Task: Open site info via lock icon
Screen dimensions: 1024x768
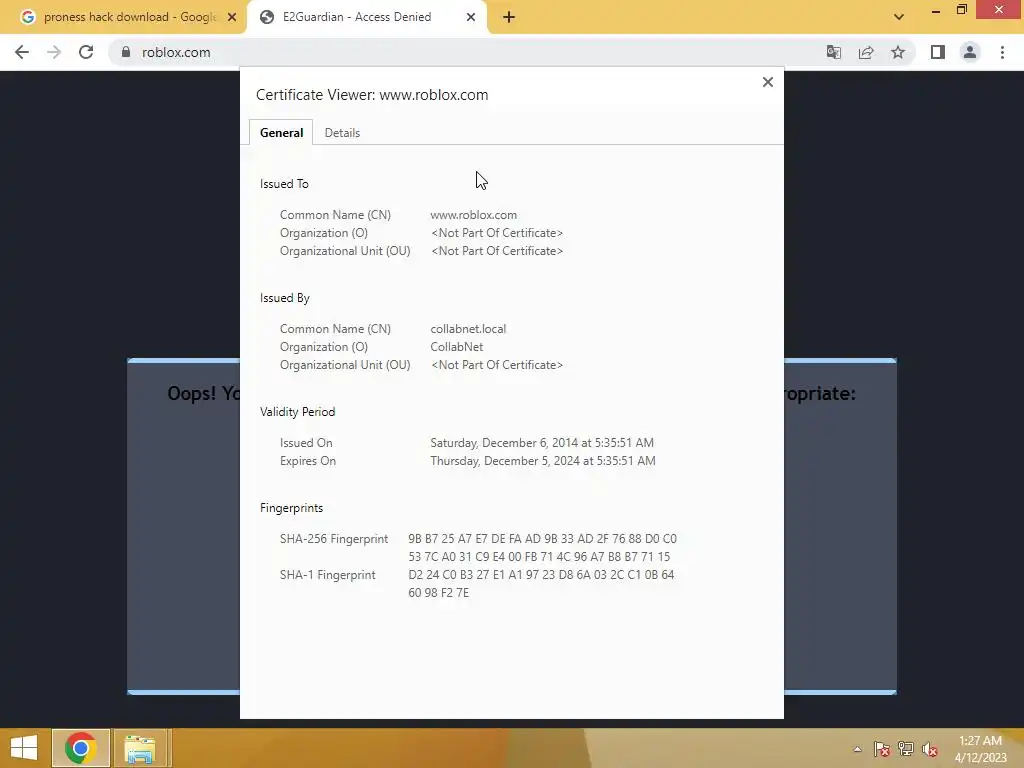Action: point(126,52)
